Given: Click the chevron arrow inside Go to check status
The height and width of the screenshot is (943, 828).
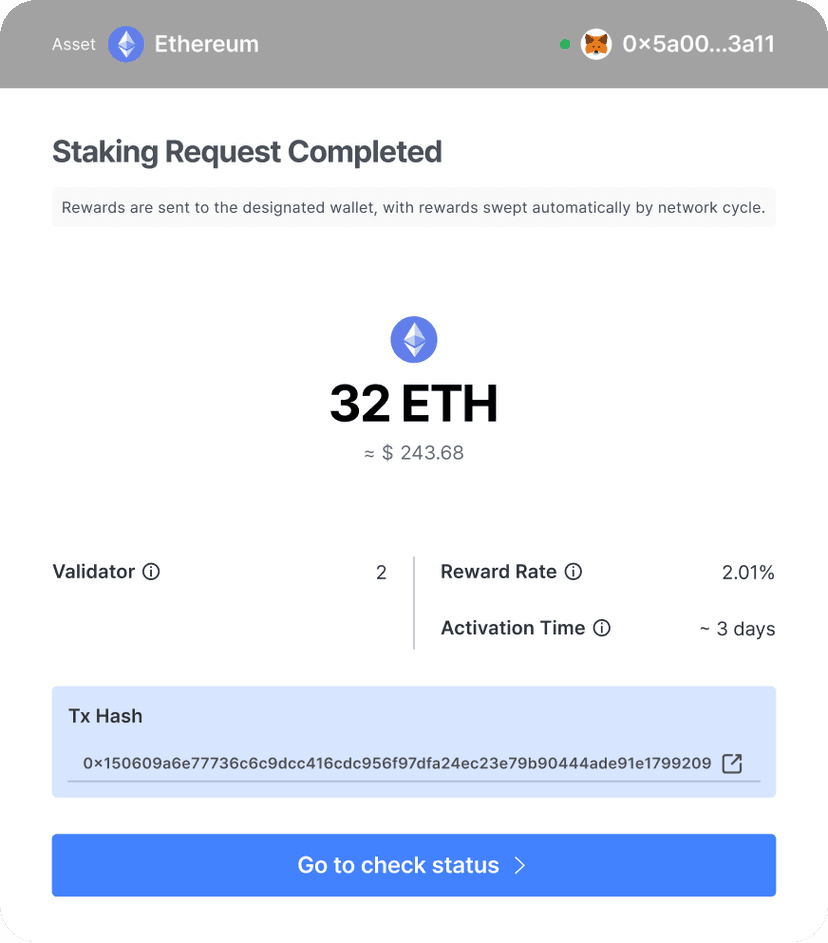Looking at the screenshot, I should click(x=518, y=865).
